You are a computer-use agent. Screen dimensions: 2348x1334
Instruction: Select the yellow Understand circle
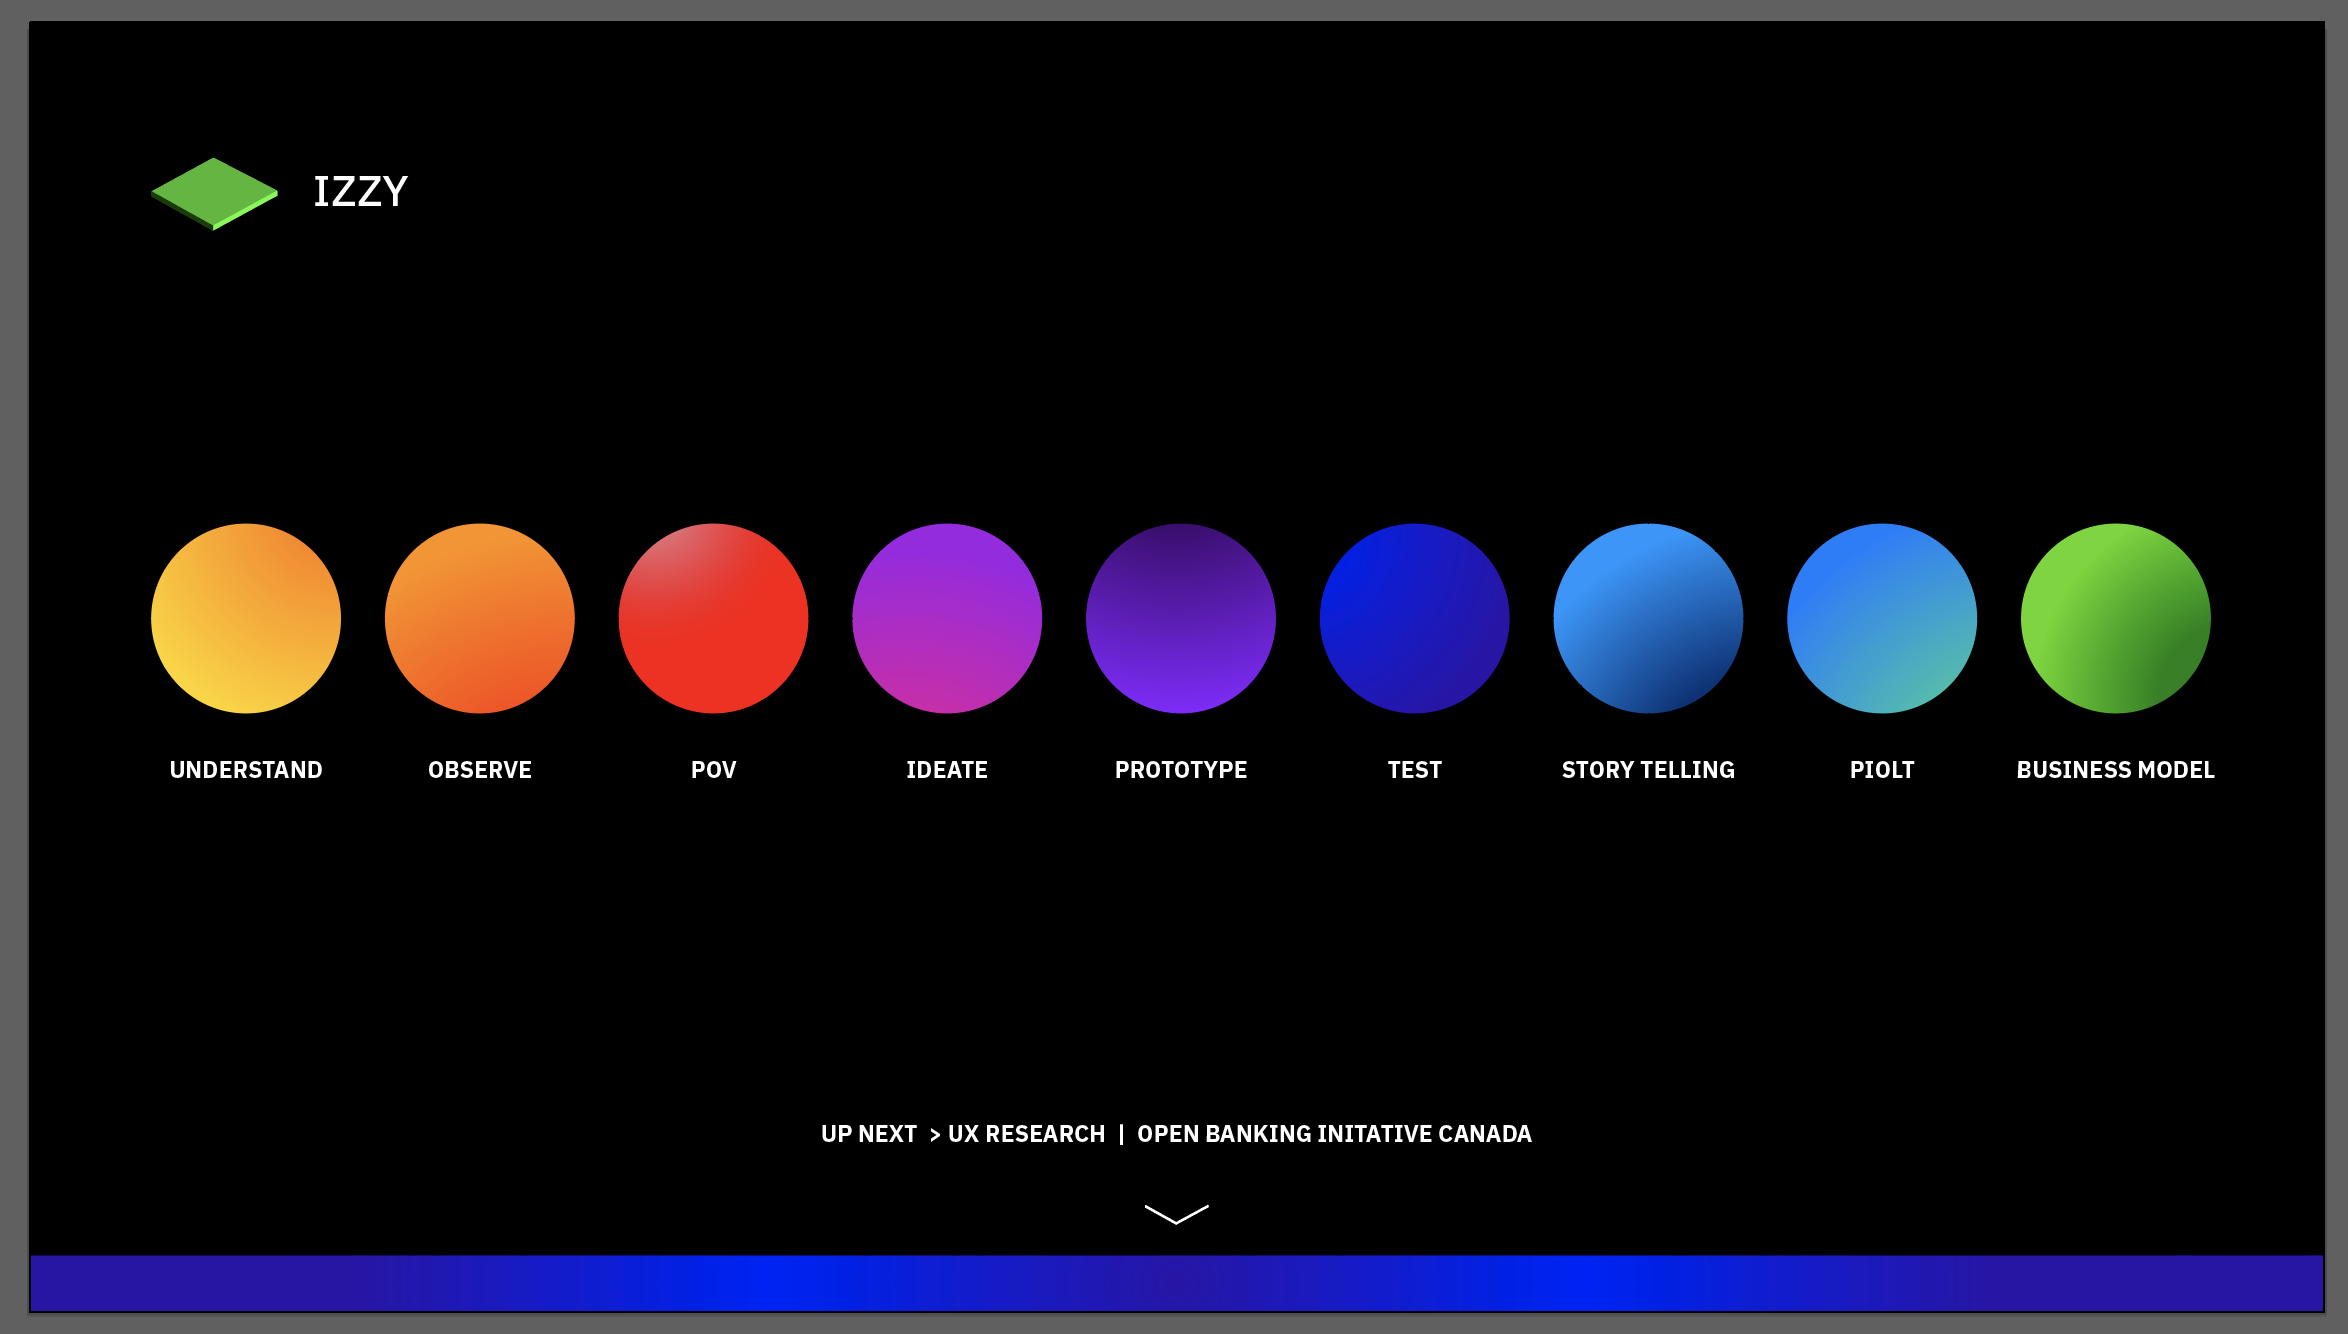click(246, 618)
